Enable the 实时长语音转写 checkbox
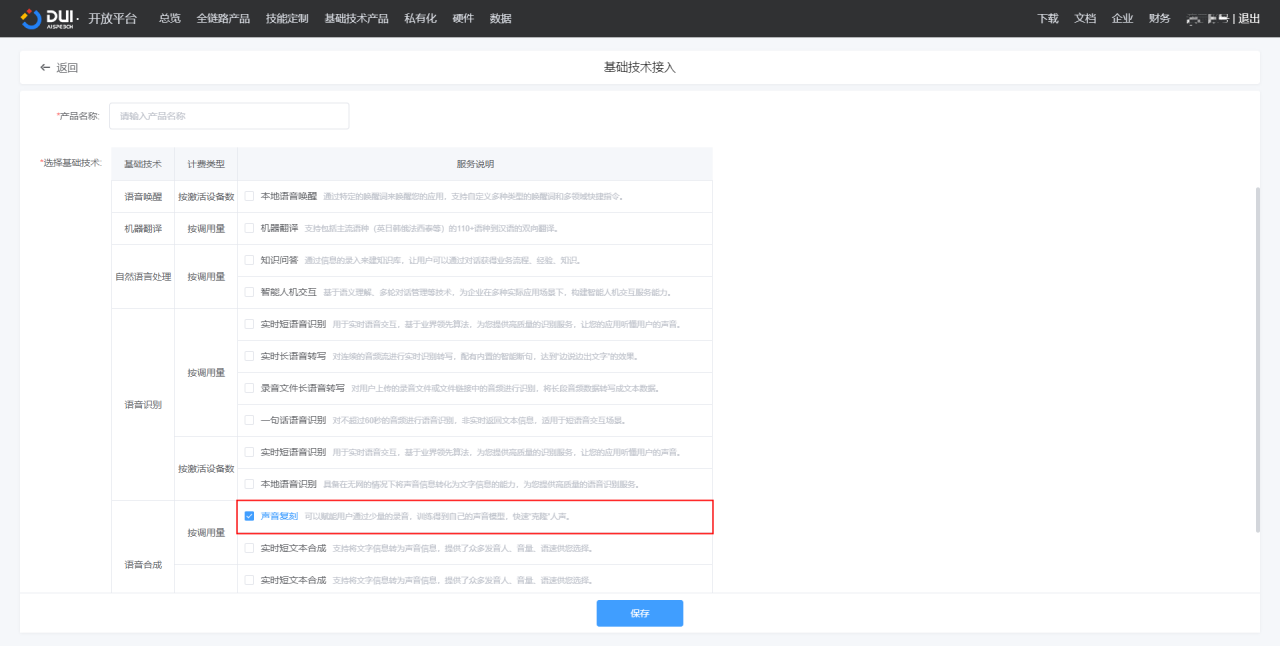The height and width of the screenshot is (646, 1280). (249, 356)
